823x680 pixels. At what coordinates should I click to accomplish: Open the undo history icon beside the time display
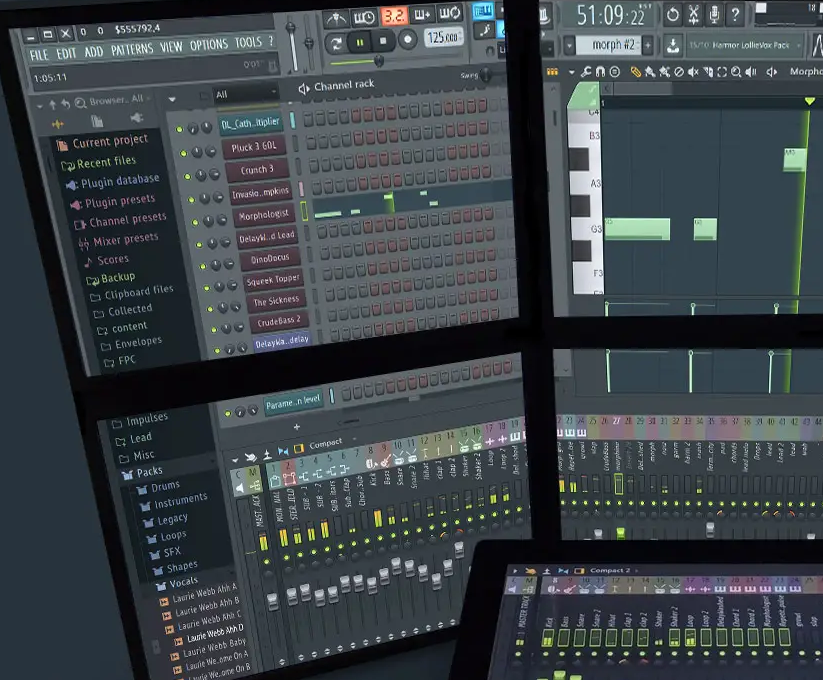click(672, 15)
